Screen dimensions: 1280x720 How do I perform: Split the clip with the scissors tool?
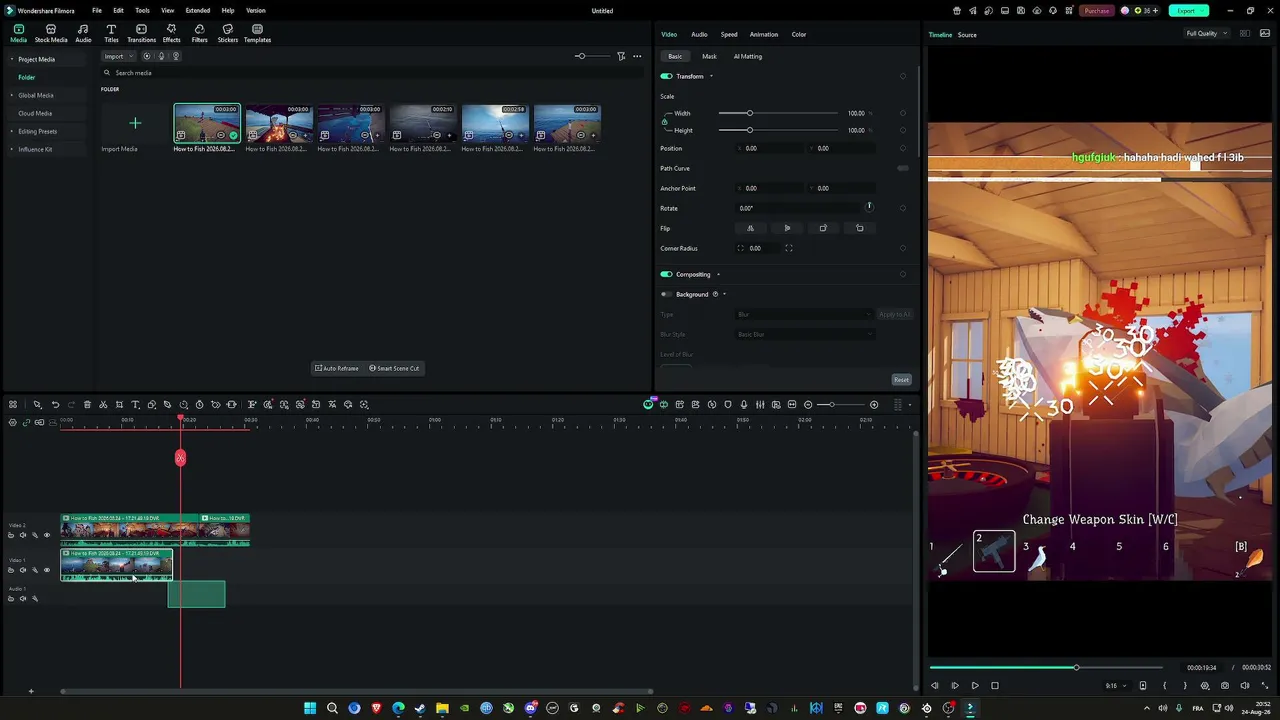pos(103,404)
